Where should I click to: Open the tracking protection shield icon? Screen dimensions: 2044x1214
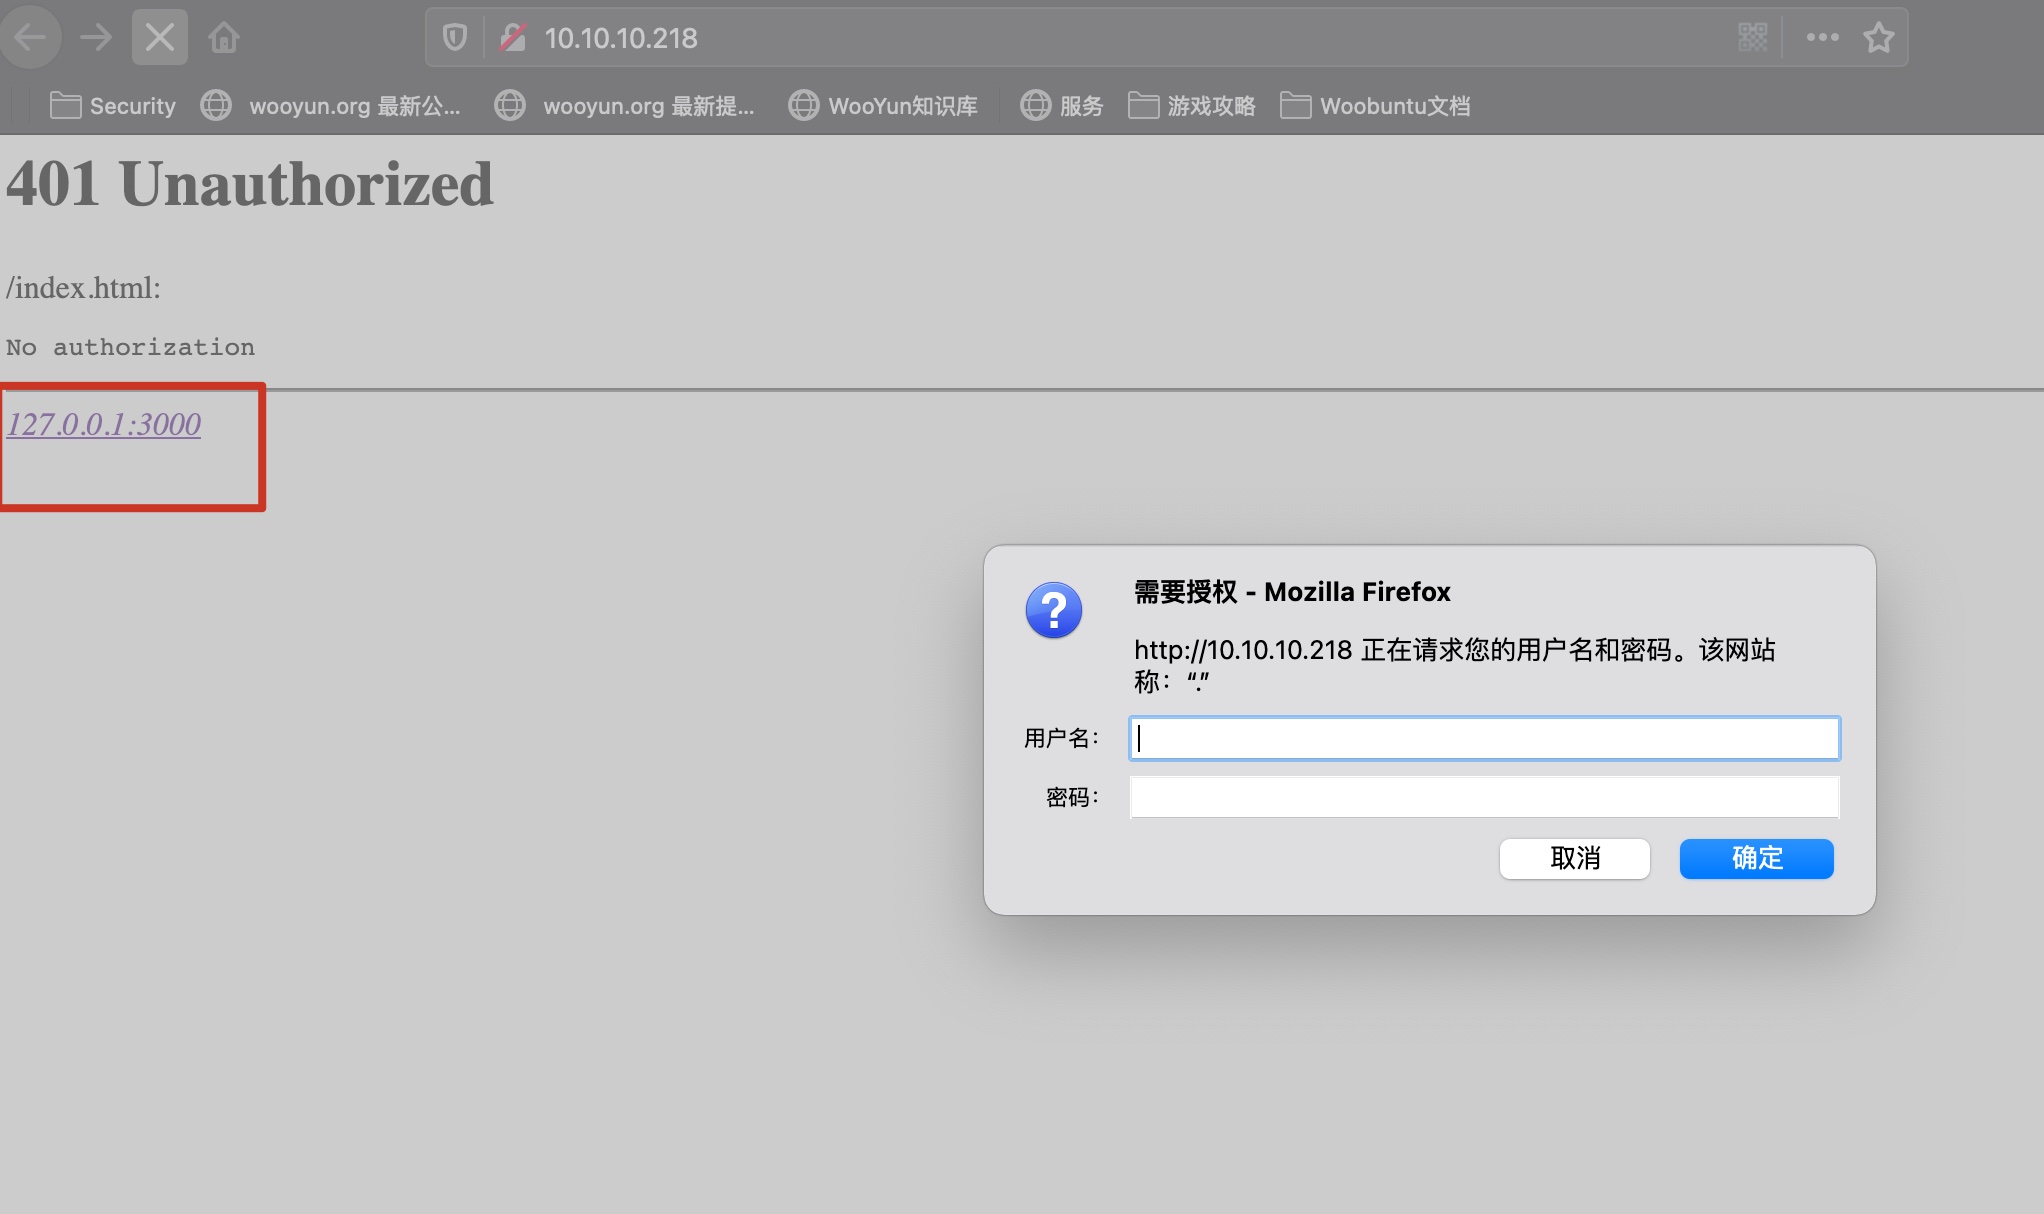pos(455,38)
